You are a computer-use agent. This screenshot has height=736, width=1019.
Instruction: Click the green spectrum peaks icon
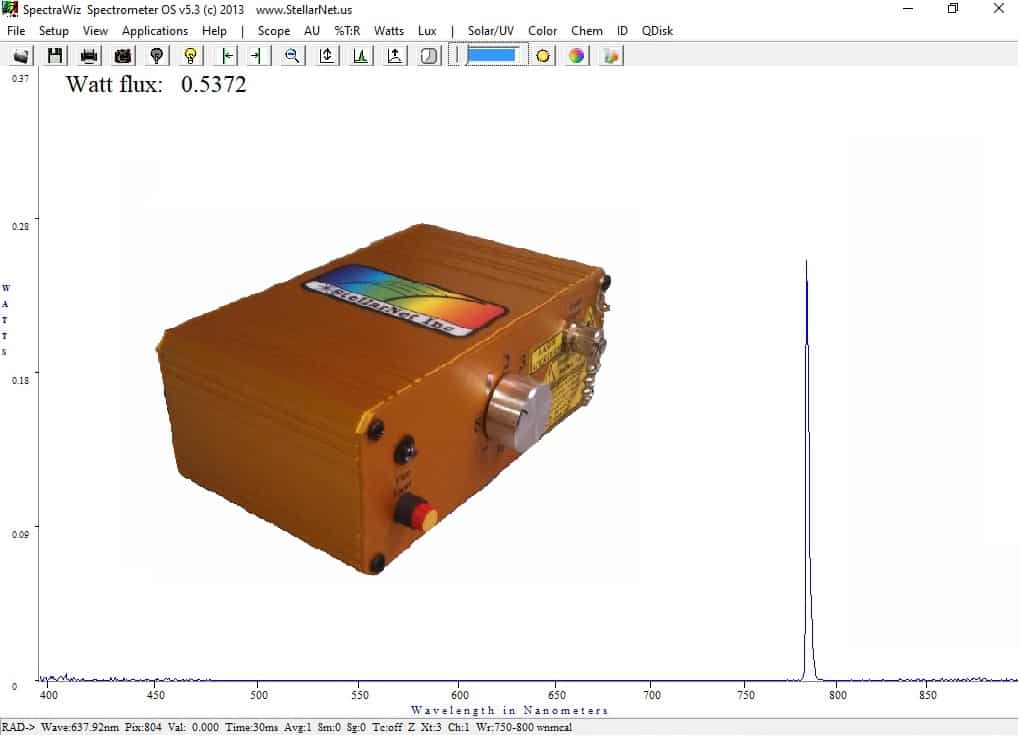pyautogui.click(x=360, y=56)
